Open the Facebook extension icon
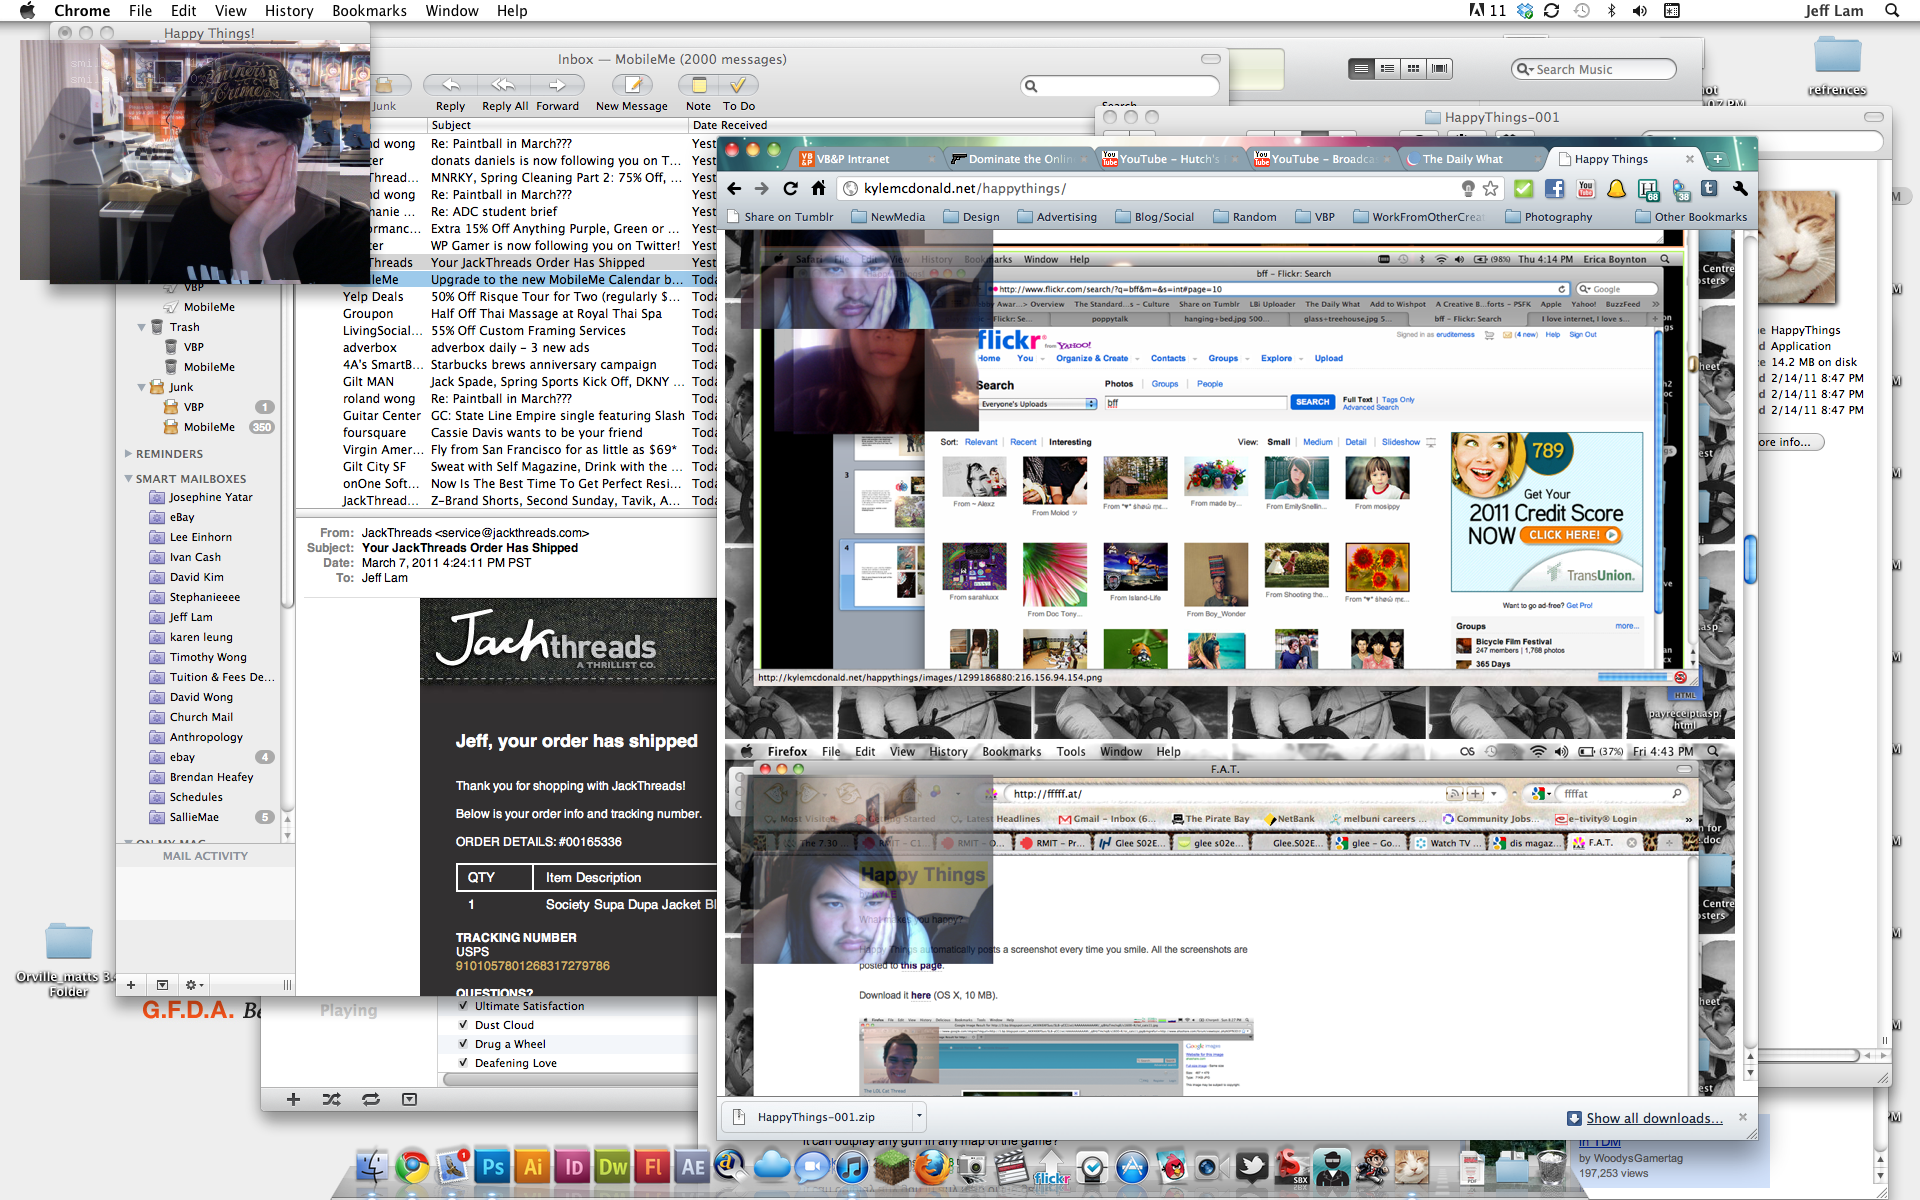This screenshot has width=1920, height=1200. pos(1554,188)
